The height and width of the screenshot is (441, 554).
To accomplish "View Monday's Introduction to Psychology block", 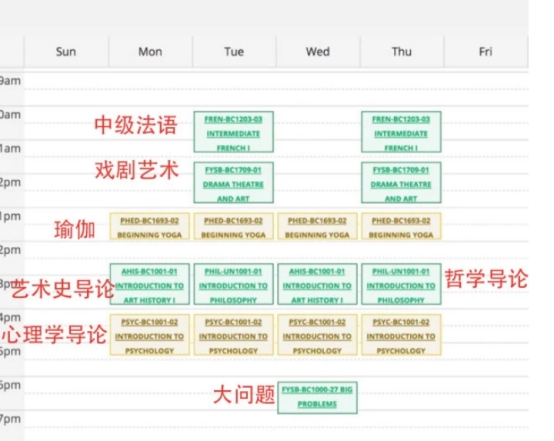I will tap(149, 335).
